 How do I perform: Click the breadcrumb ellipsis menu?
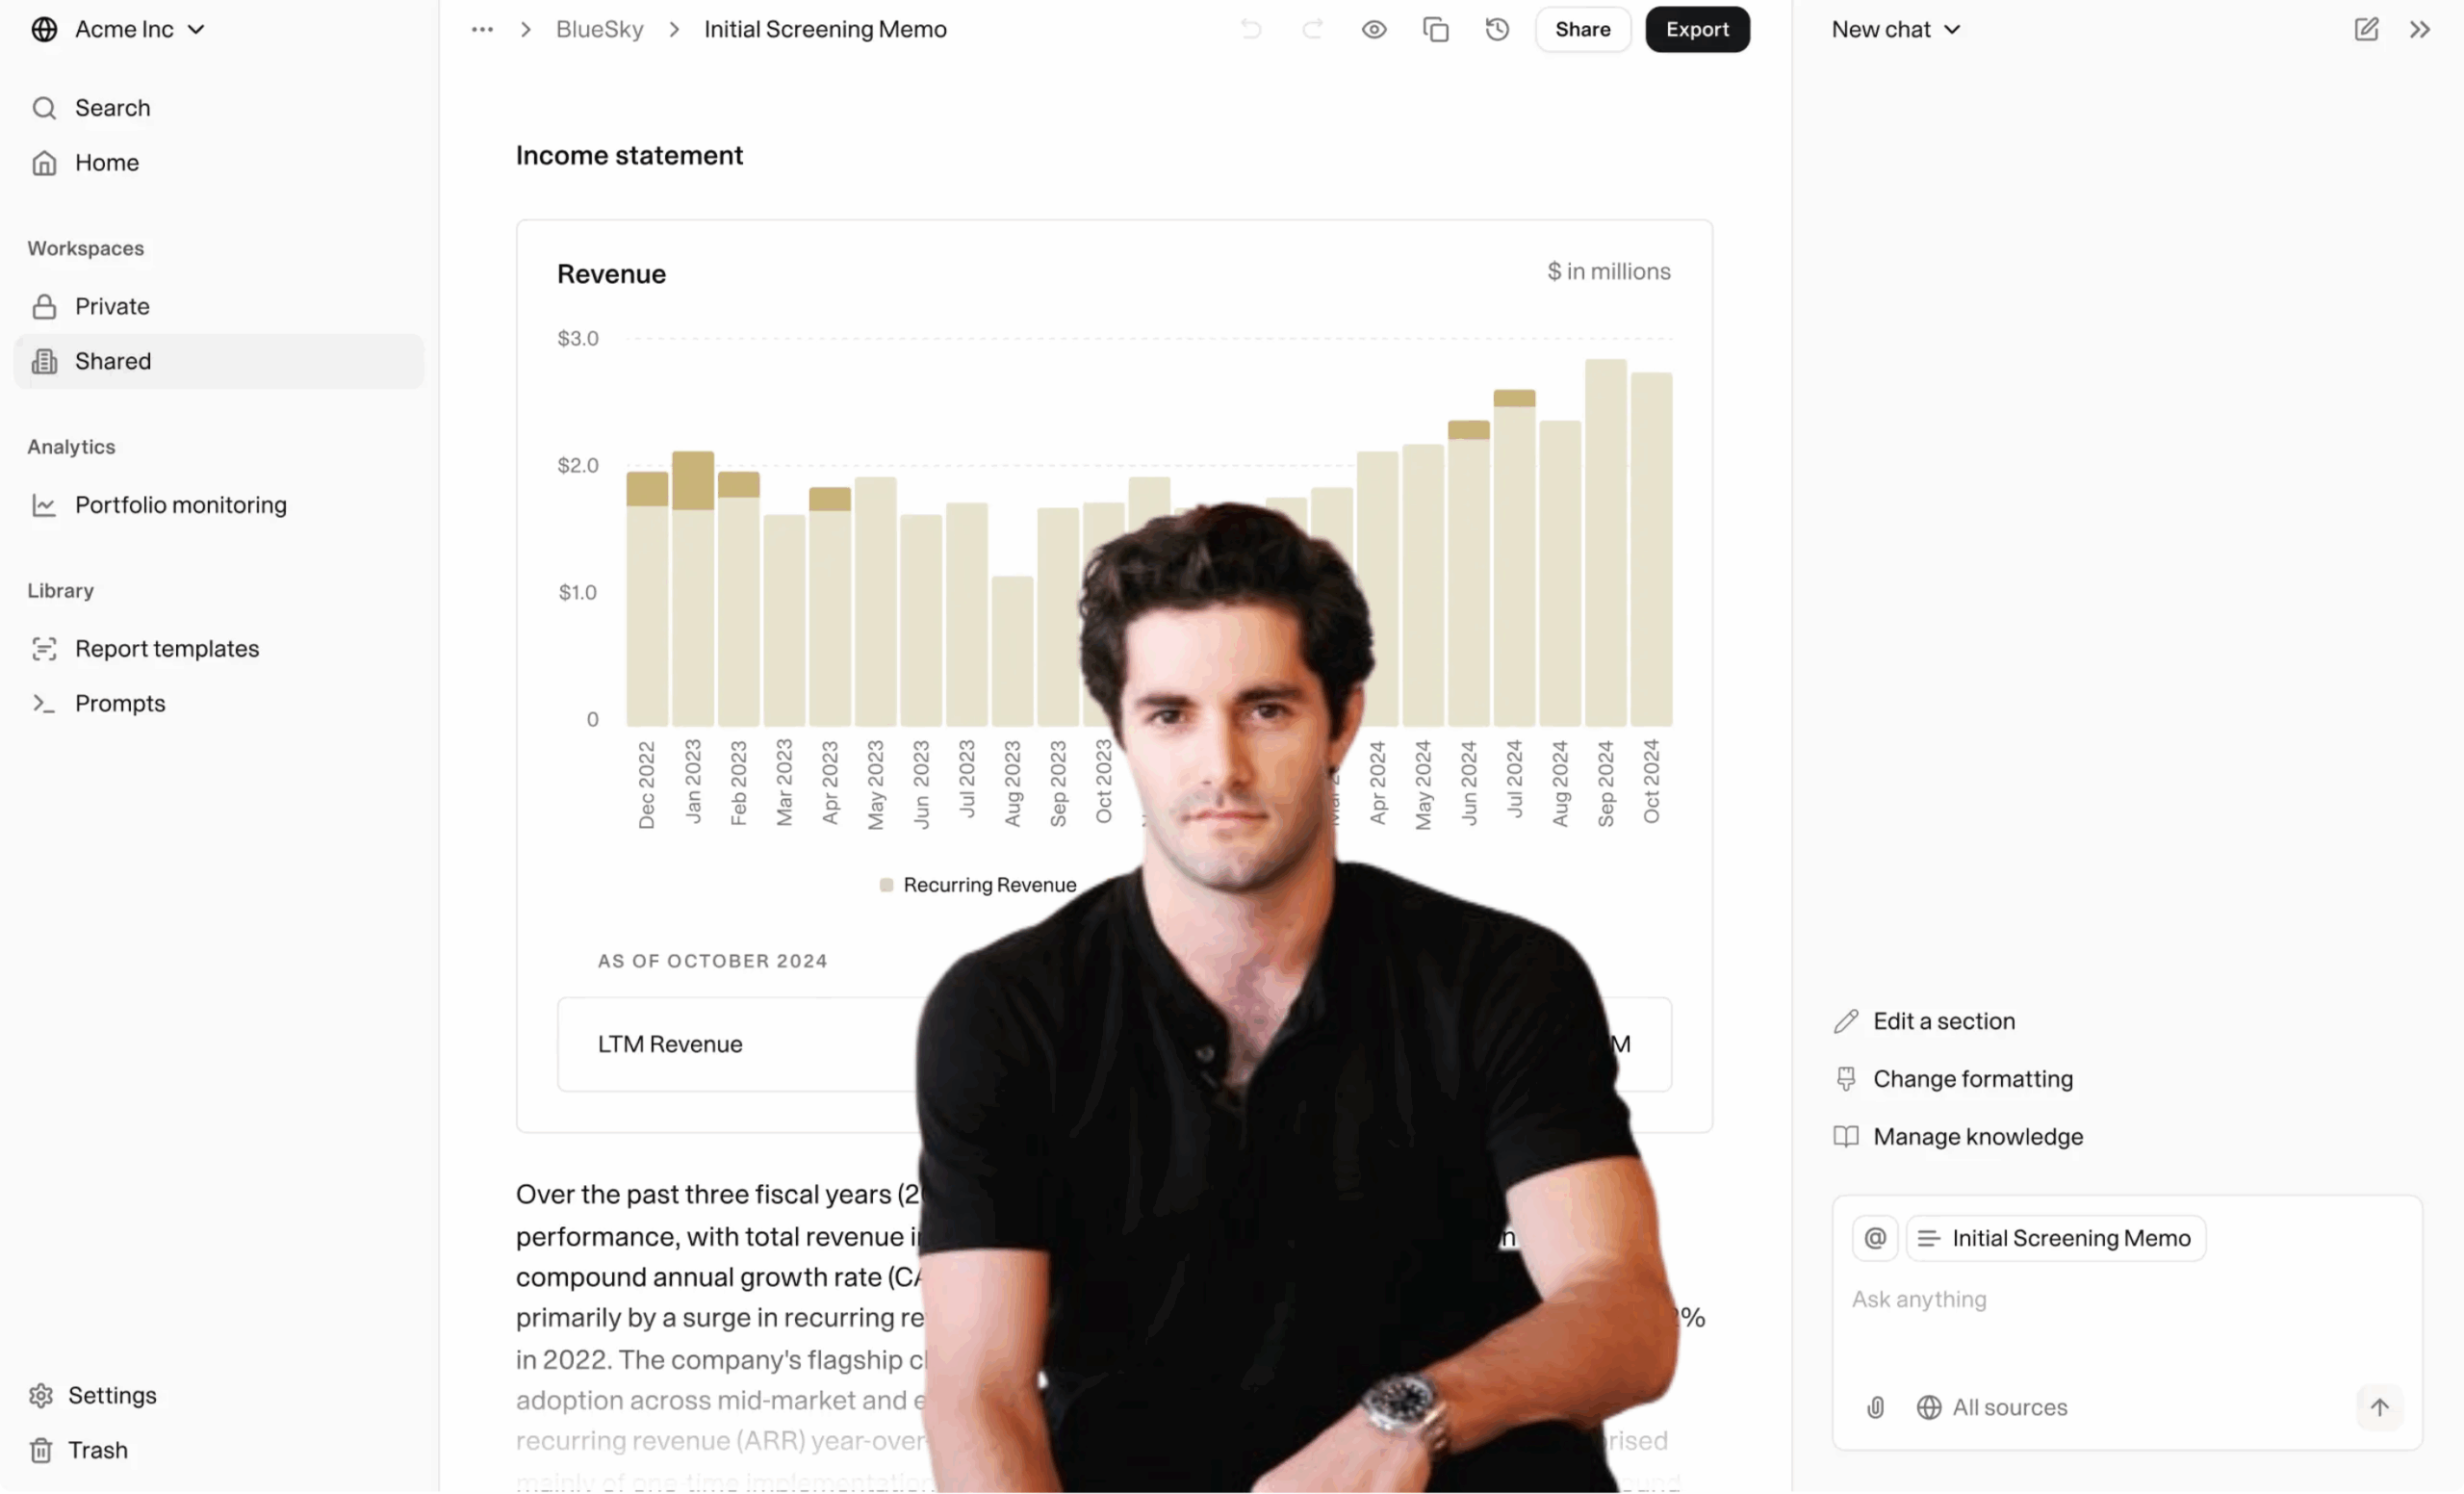tap(482, 29)
